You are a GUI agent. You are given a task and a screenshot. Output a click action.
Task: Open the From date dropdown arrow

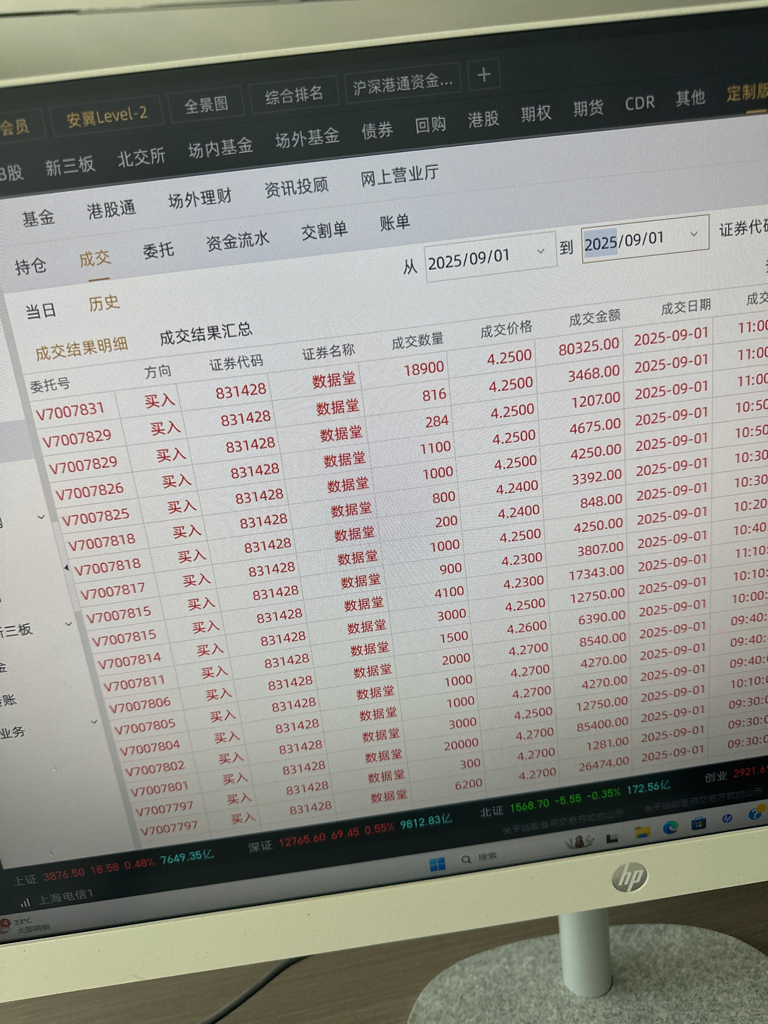[541, 251]
